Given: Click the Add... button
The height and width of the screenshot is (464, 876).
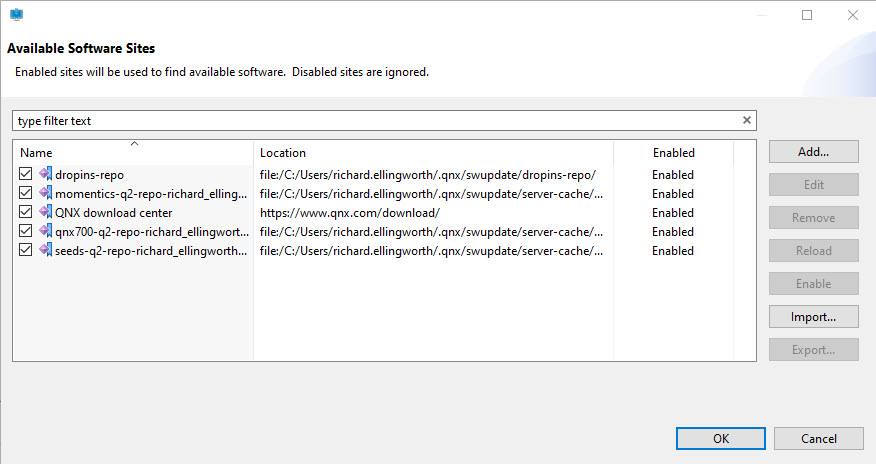Looking at the screenshot, I should pyautogui.click(x=813, y=152).
